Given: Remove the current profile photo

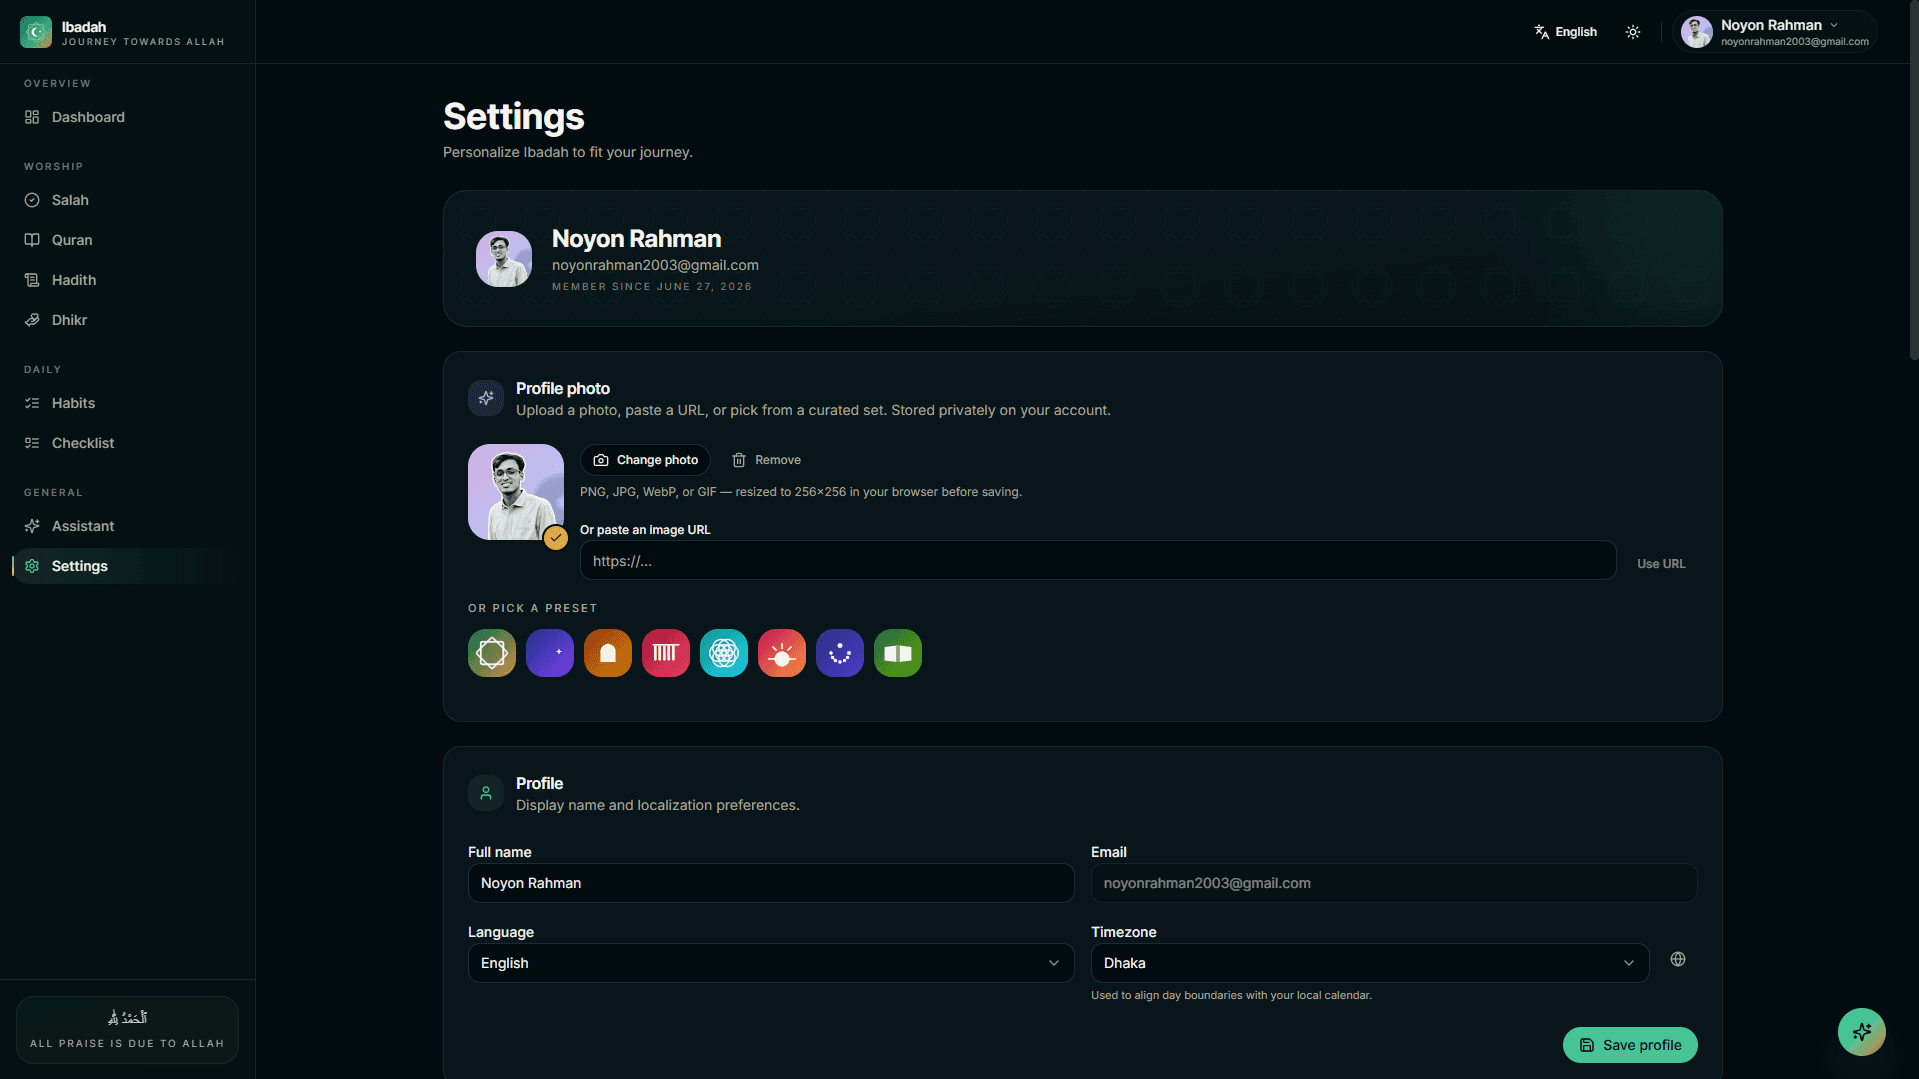Looking at the screenshot, I should coord(766,460).
